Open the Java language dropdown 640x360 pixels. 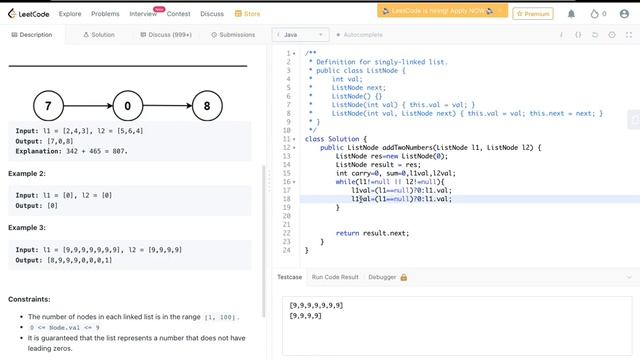[300, 35]
